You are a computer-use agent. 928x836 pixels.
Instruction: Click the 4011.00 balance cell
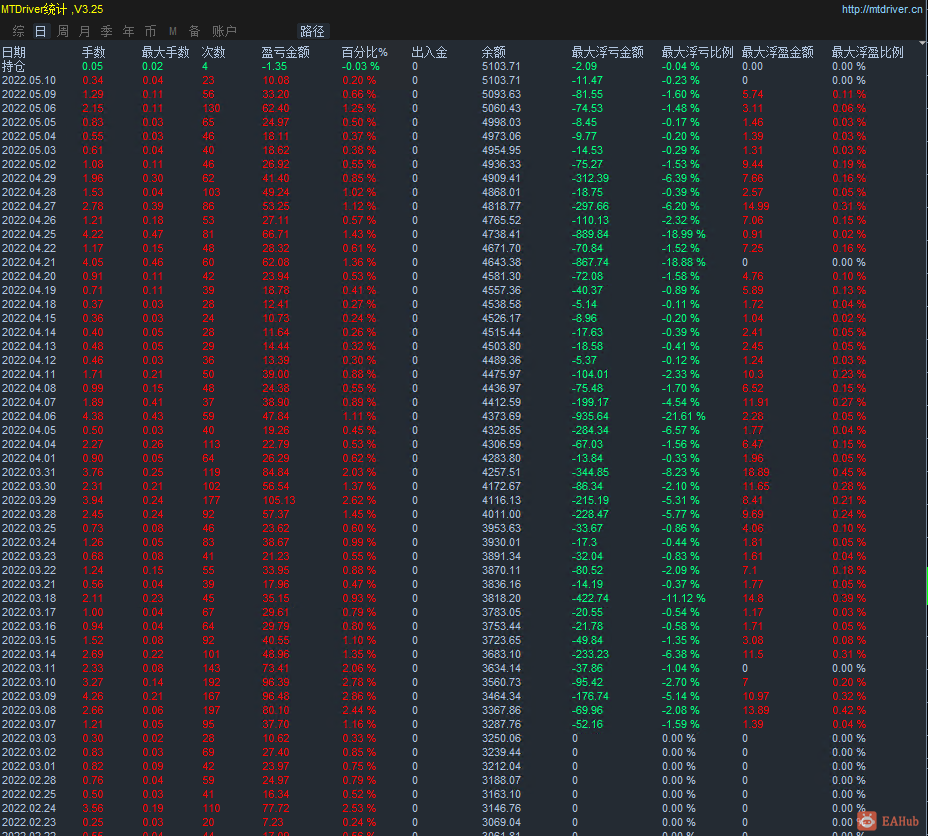[x=501, y=514]
